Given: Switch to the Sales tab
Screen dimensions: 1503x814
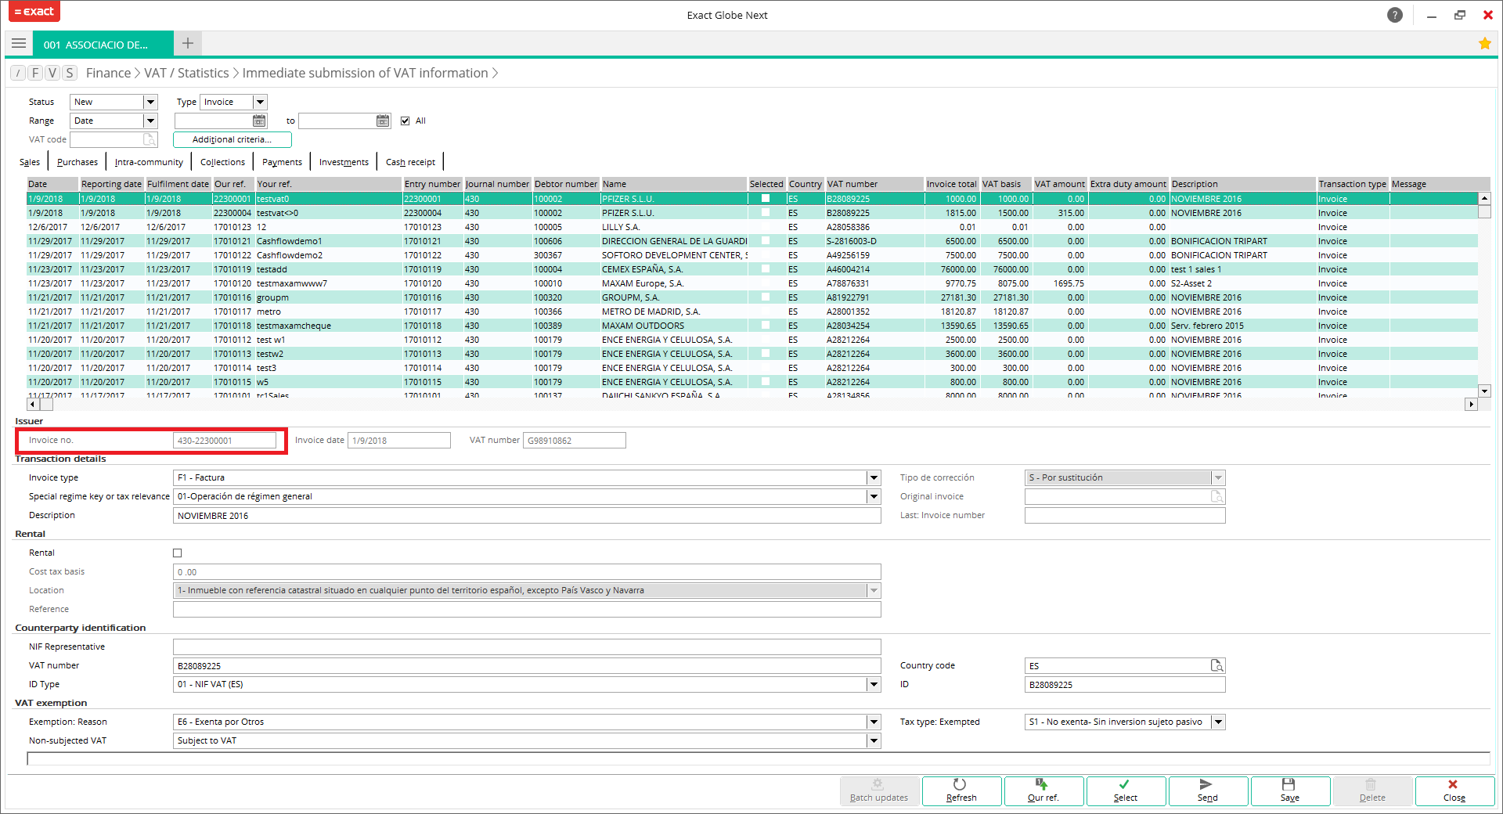Looking at the screenshot, I should [30, 162].
